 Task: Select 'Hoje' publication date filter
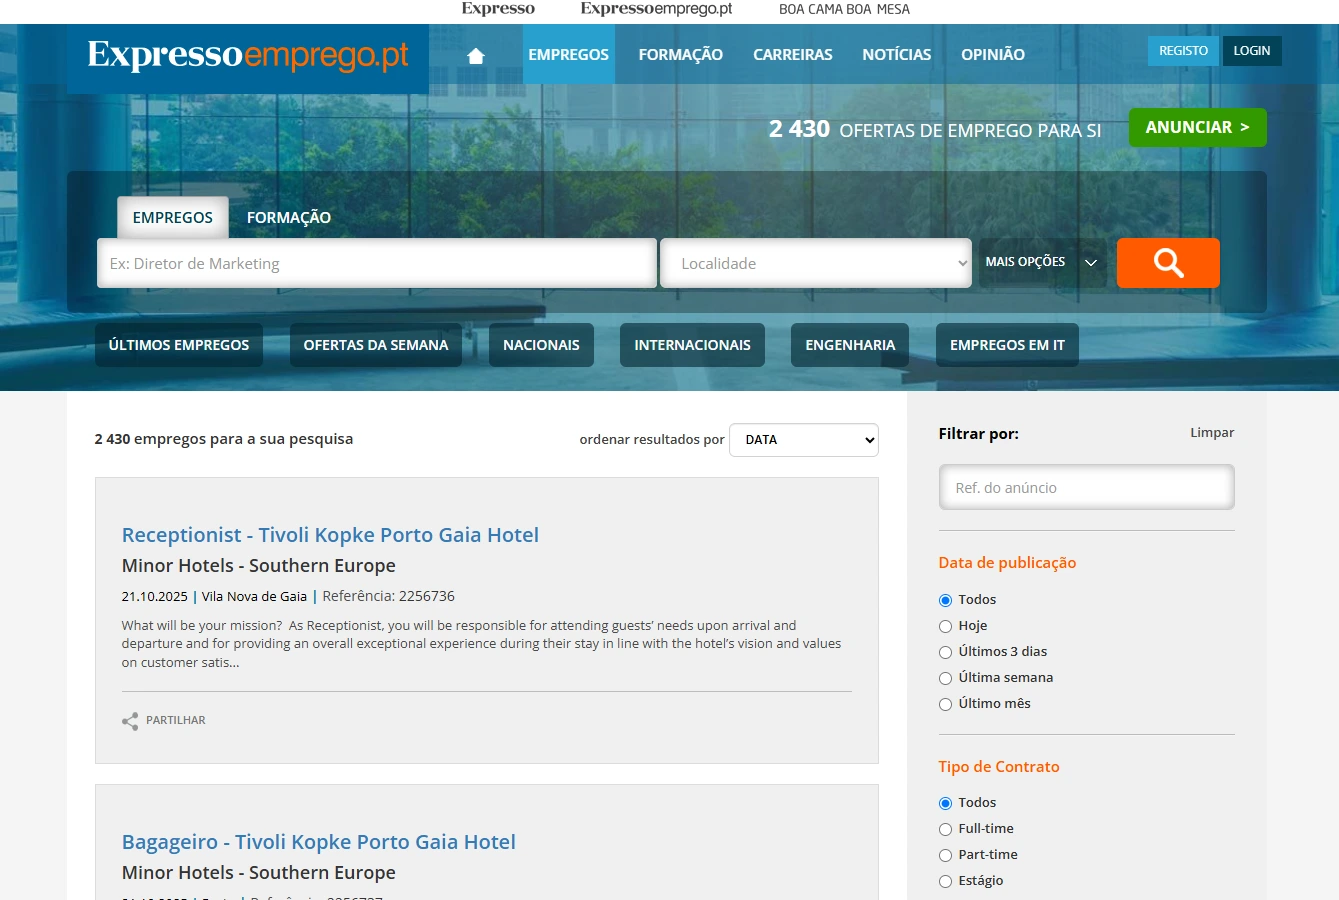point(945,626)
